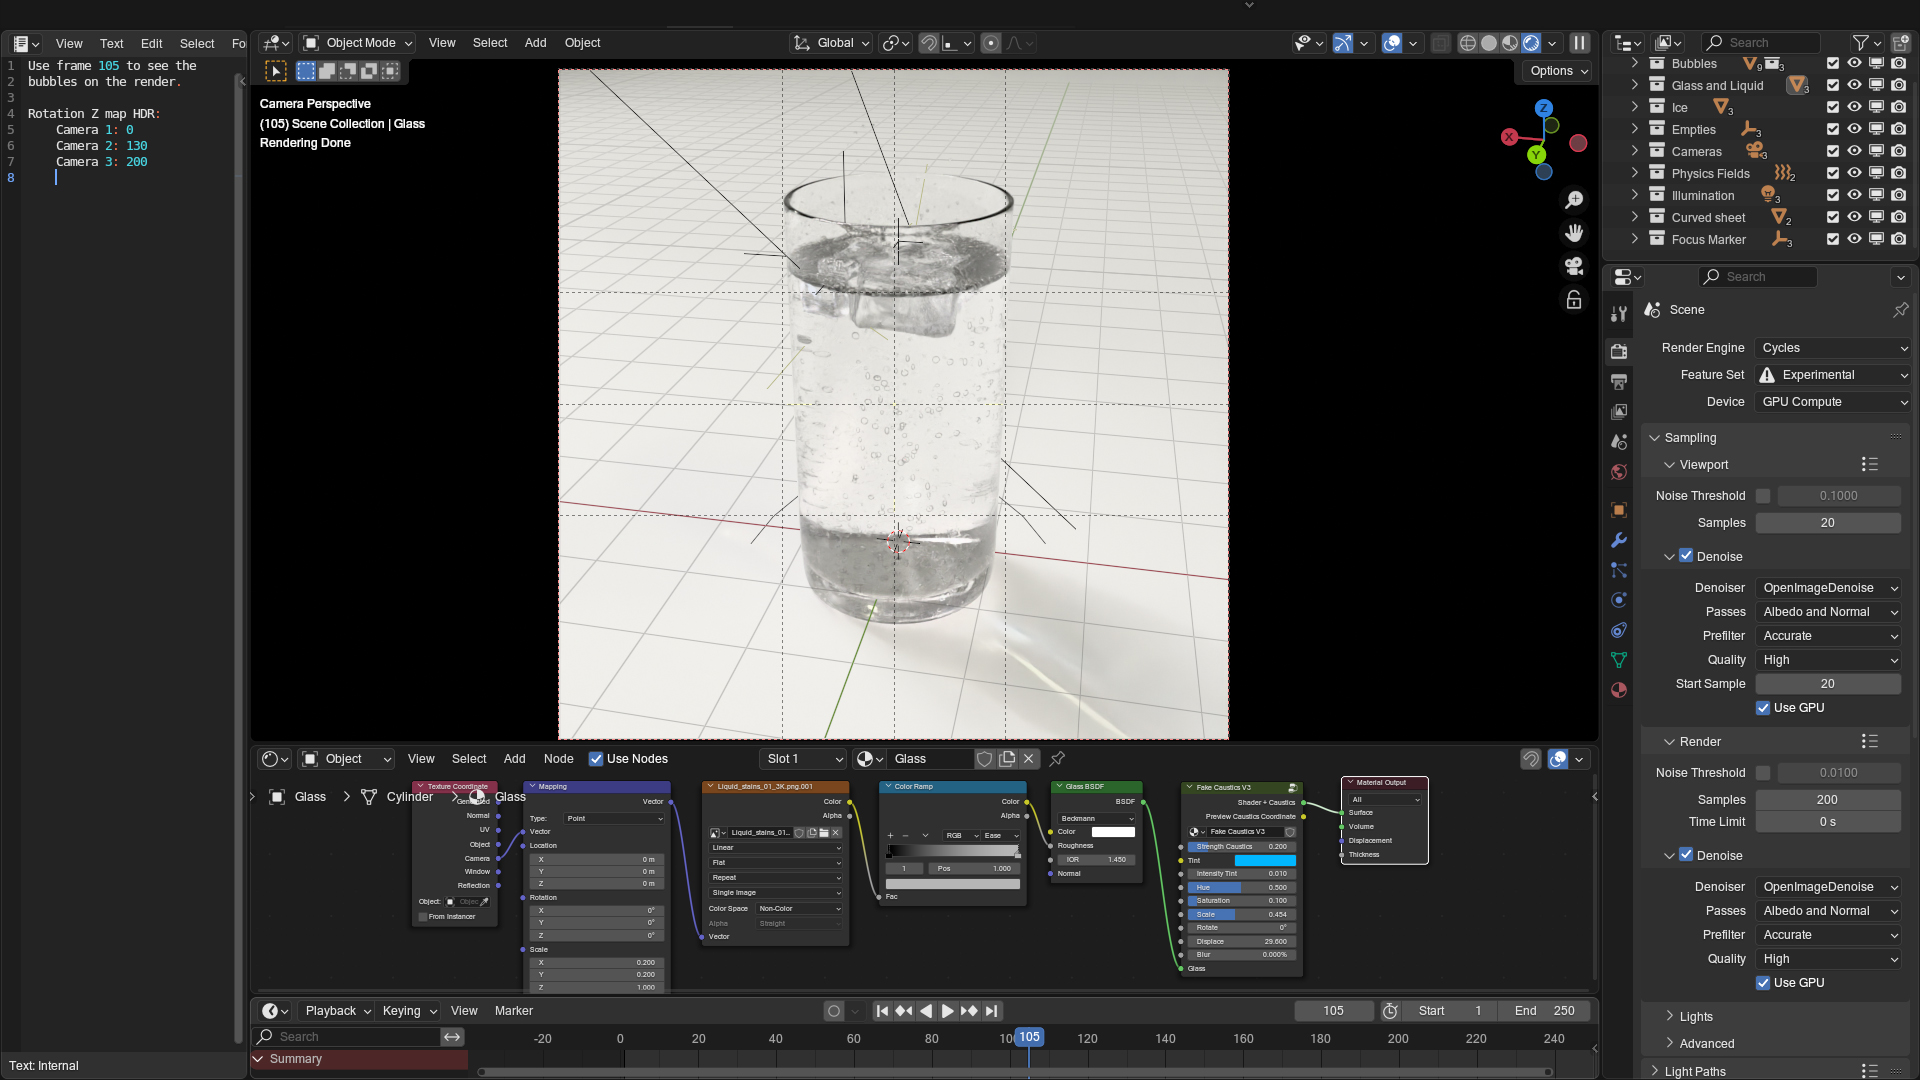Uncheck Viewport Denoise checkbox
This screenshot has height=1080, width=1920.
pyautogui.click(x=1686, y=556)
